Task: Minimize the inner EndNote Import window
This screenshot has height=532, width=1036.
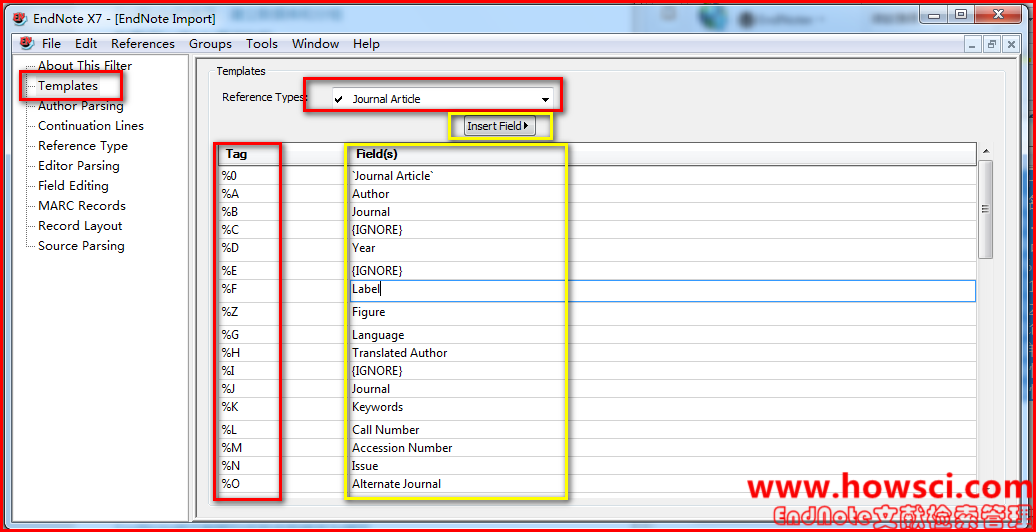Action: tap(972, 44)
